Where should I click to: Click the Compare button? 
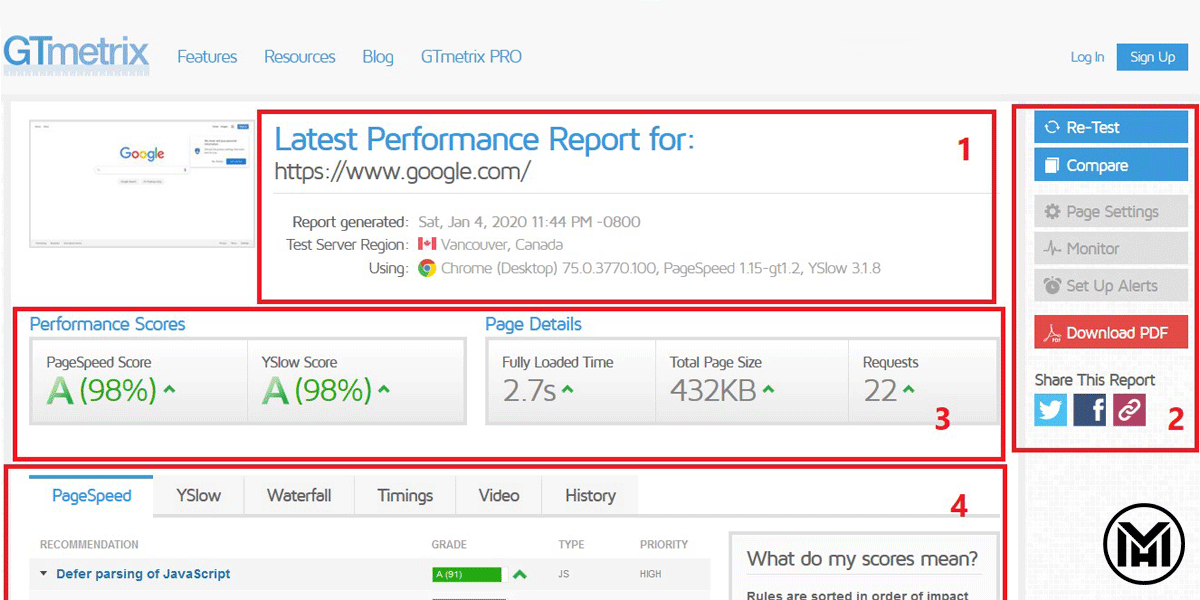coord(1110,165)
